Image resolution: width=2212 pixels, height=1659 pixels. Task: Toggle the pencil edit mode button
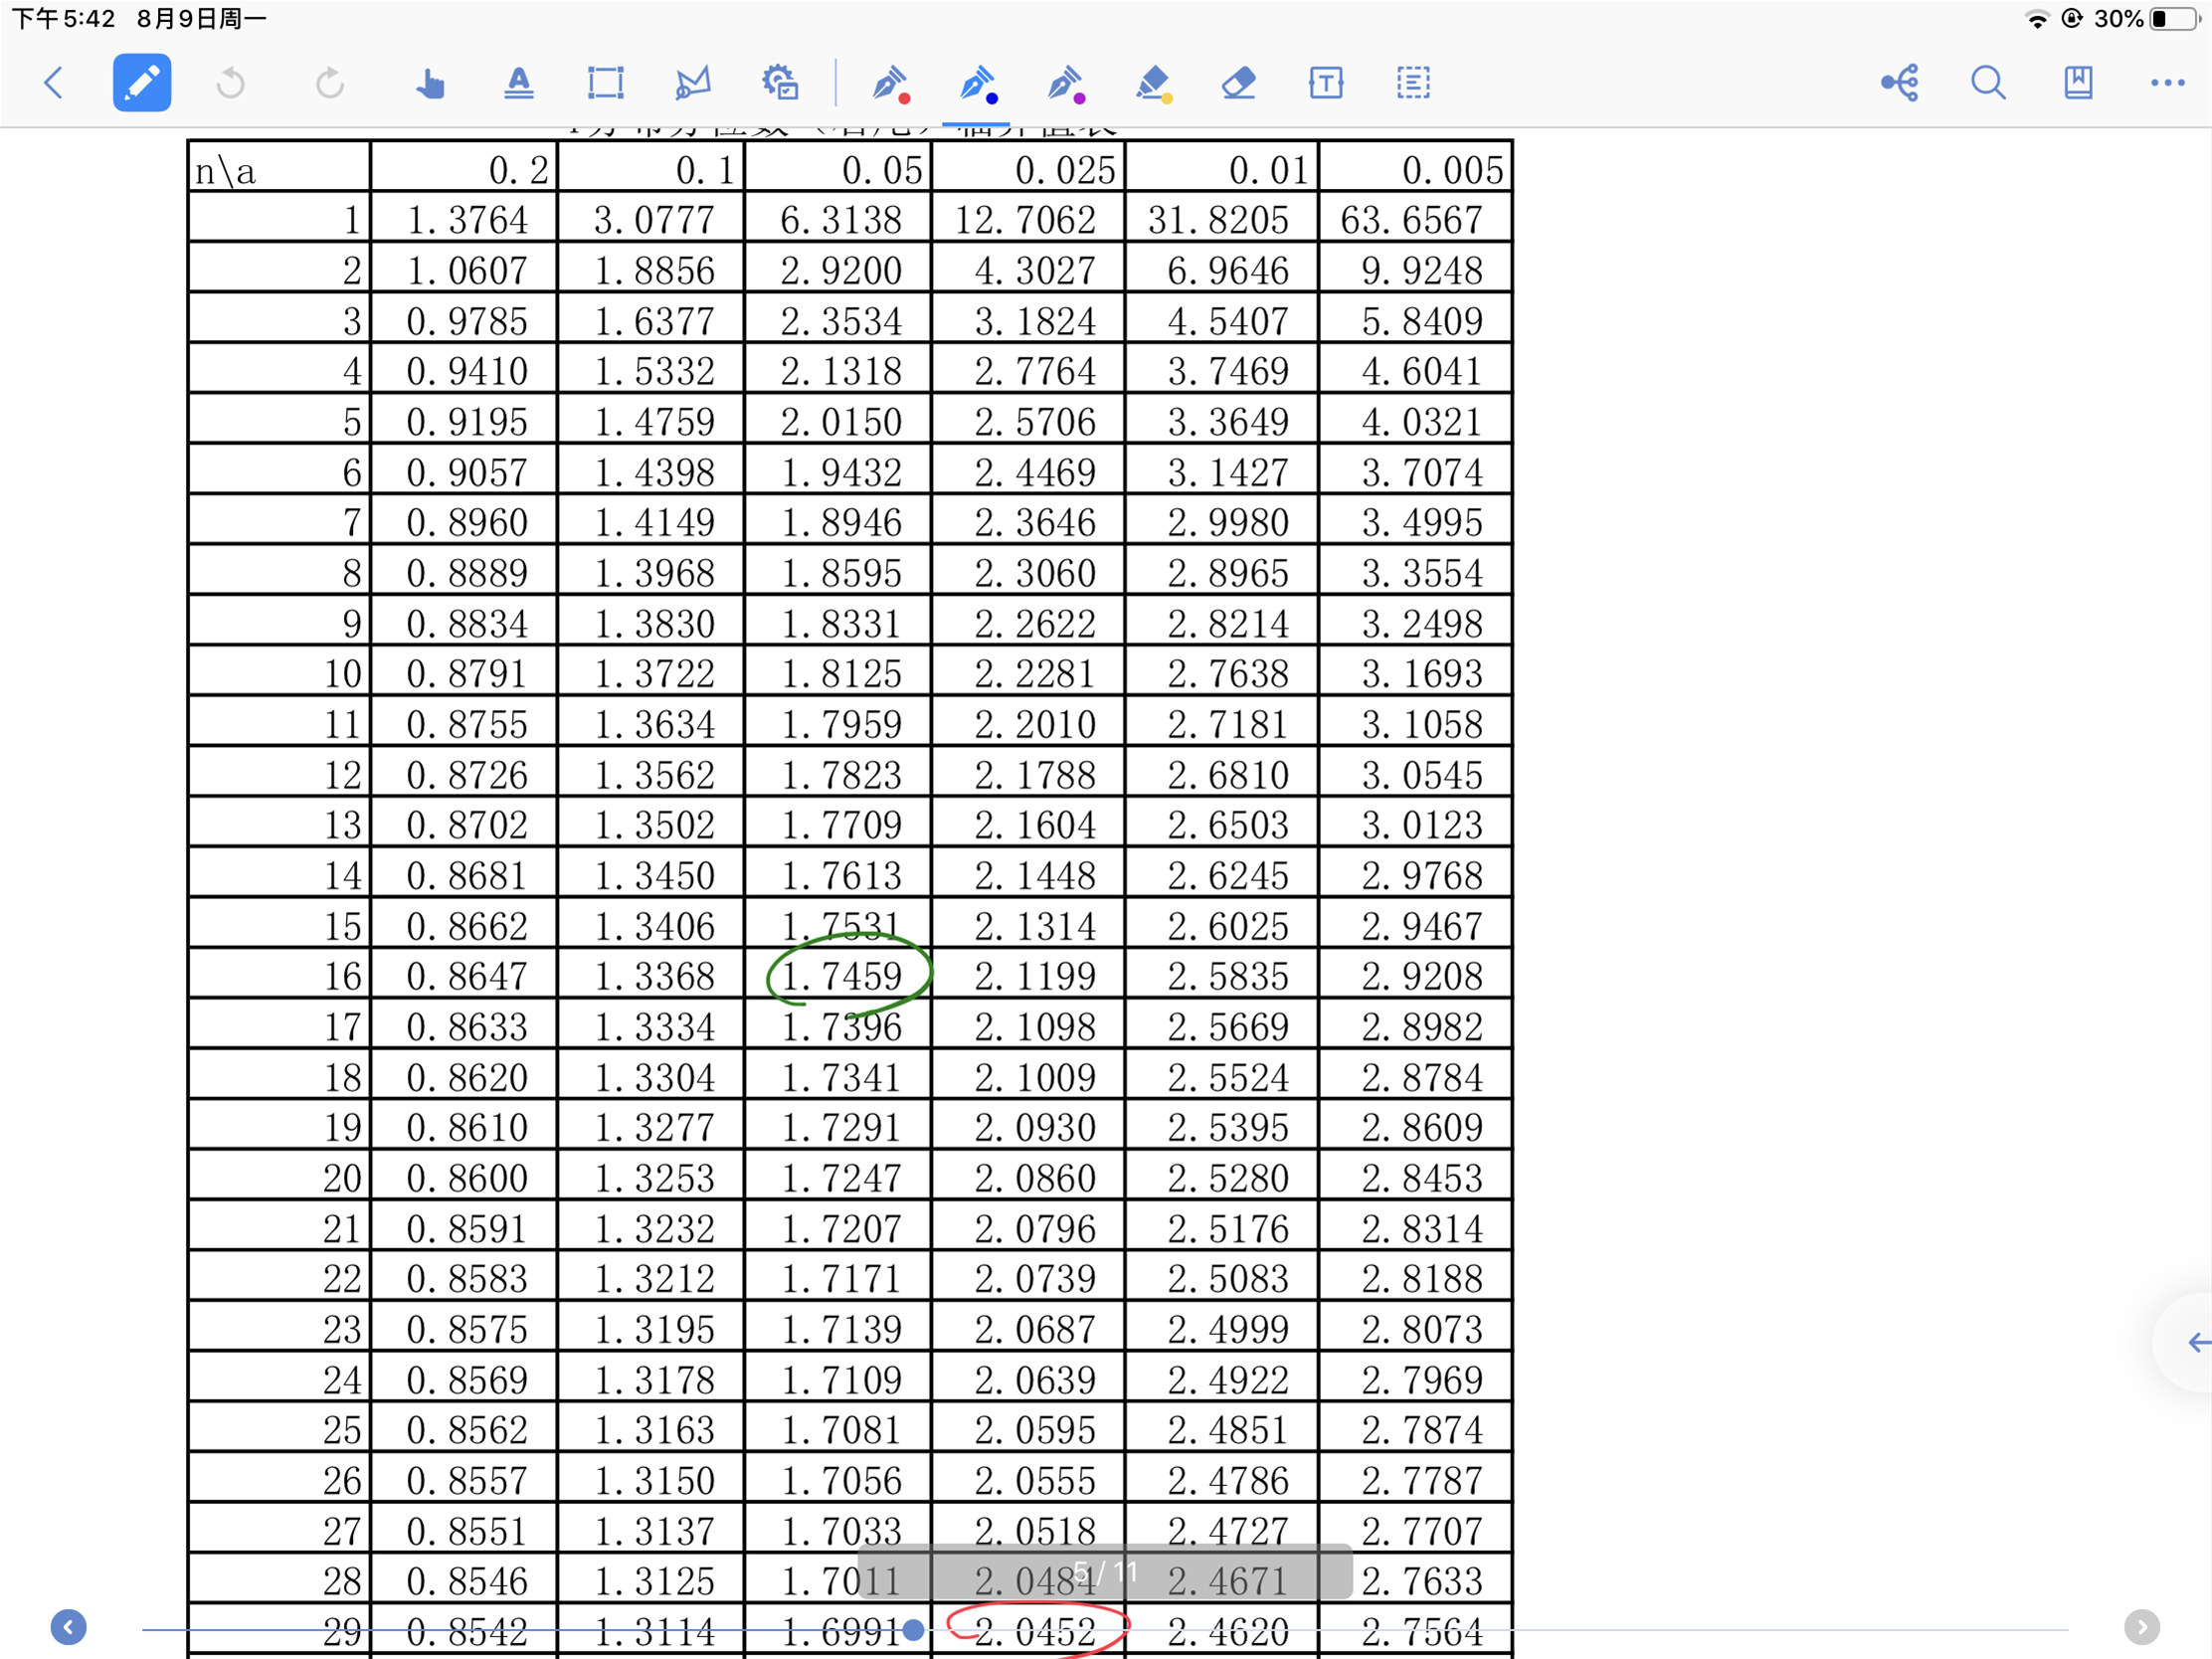[142, 83]
